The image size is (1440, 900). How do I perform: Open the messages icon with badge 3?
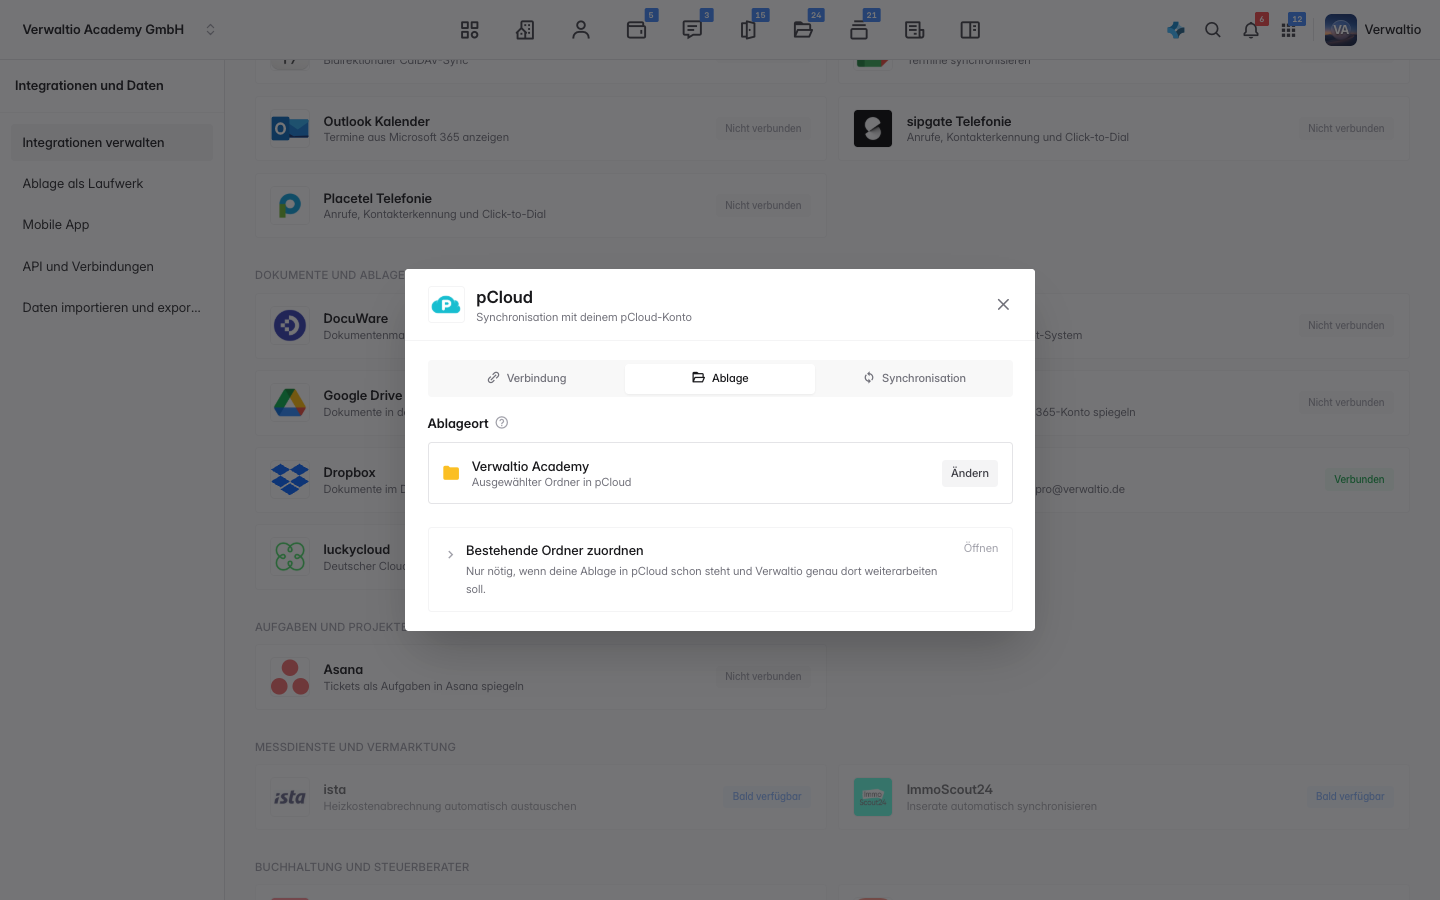[692, 30]
